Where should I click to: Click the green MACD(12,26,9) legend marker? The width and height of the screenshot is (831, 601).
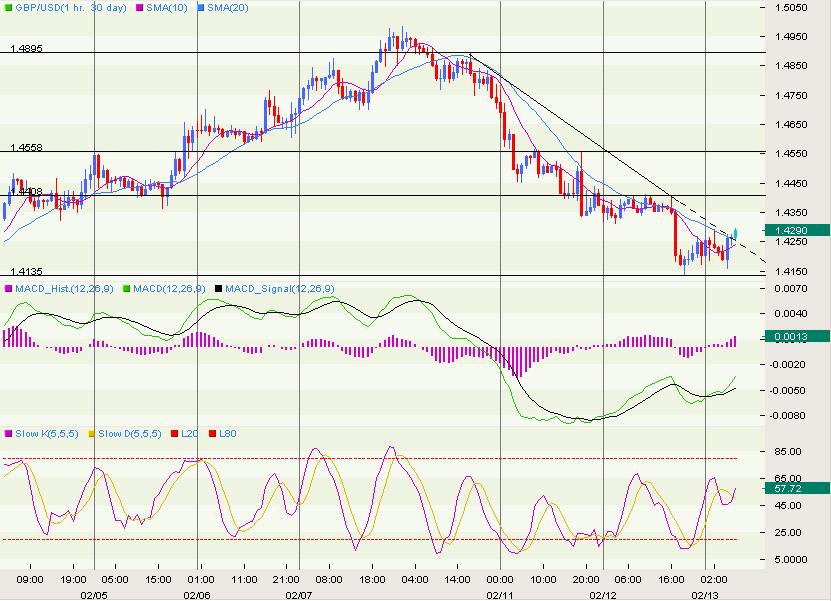126,289
